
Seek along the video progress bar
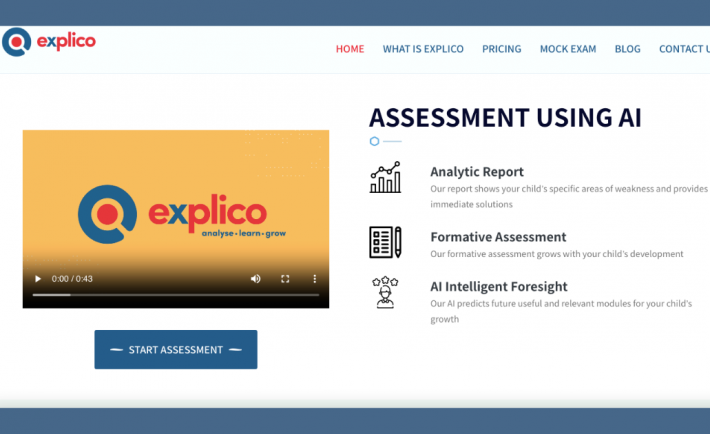click(176, 295)
